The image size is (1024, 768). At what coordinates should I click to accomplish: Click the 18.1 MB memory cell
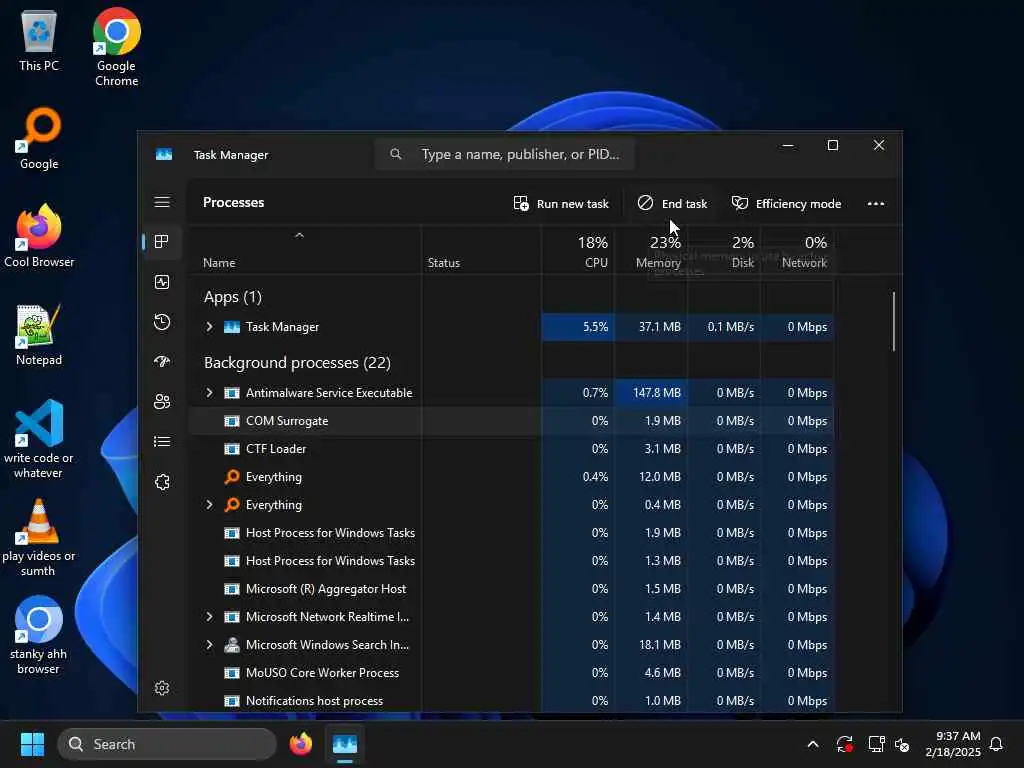pos(650,645)
